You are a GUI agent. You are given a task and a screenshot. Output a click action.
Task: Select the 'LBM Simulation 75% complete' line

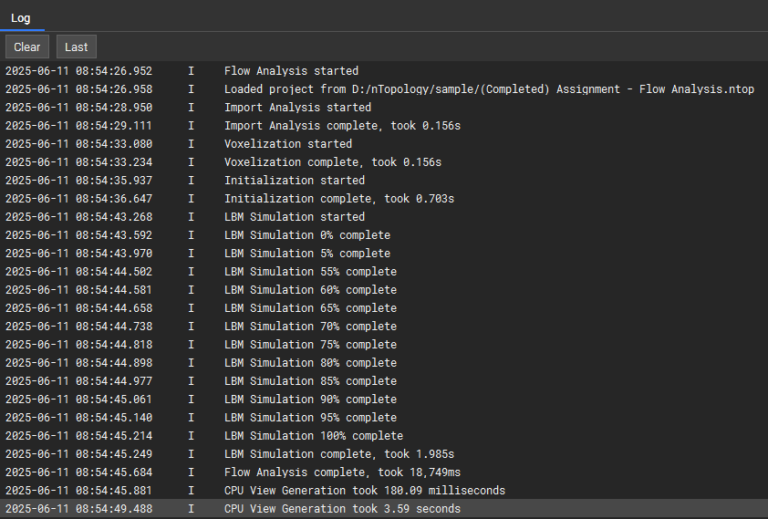310,345
